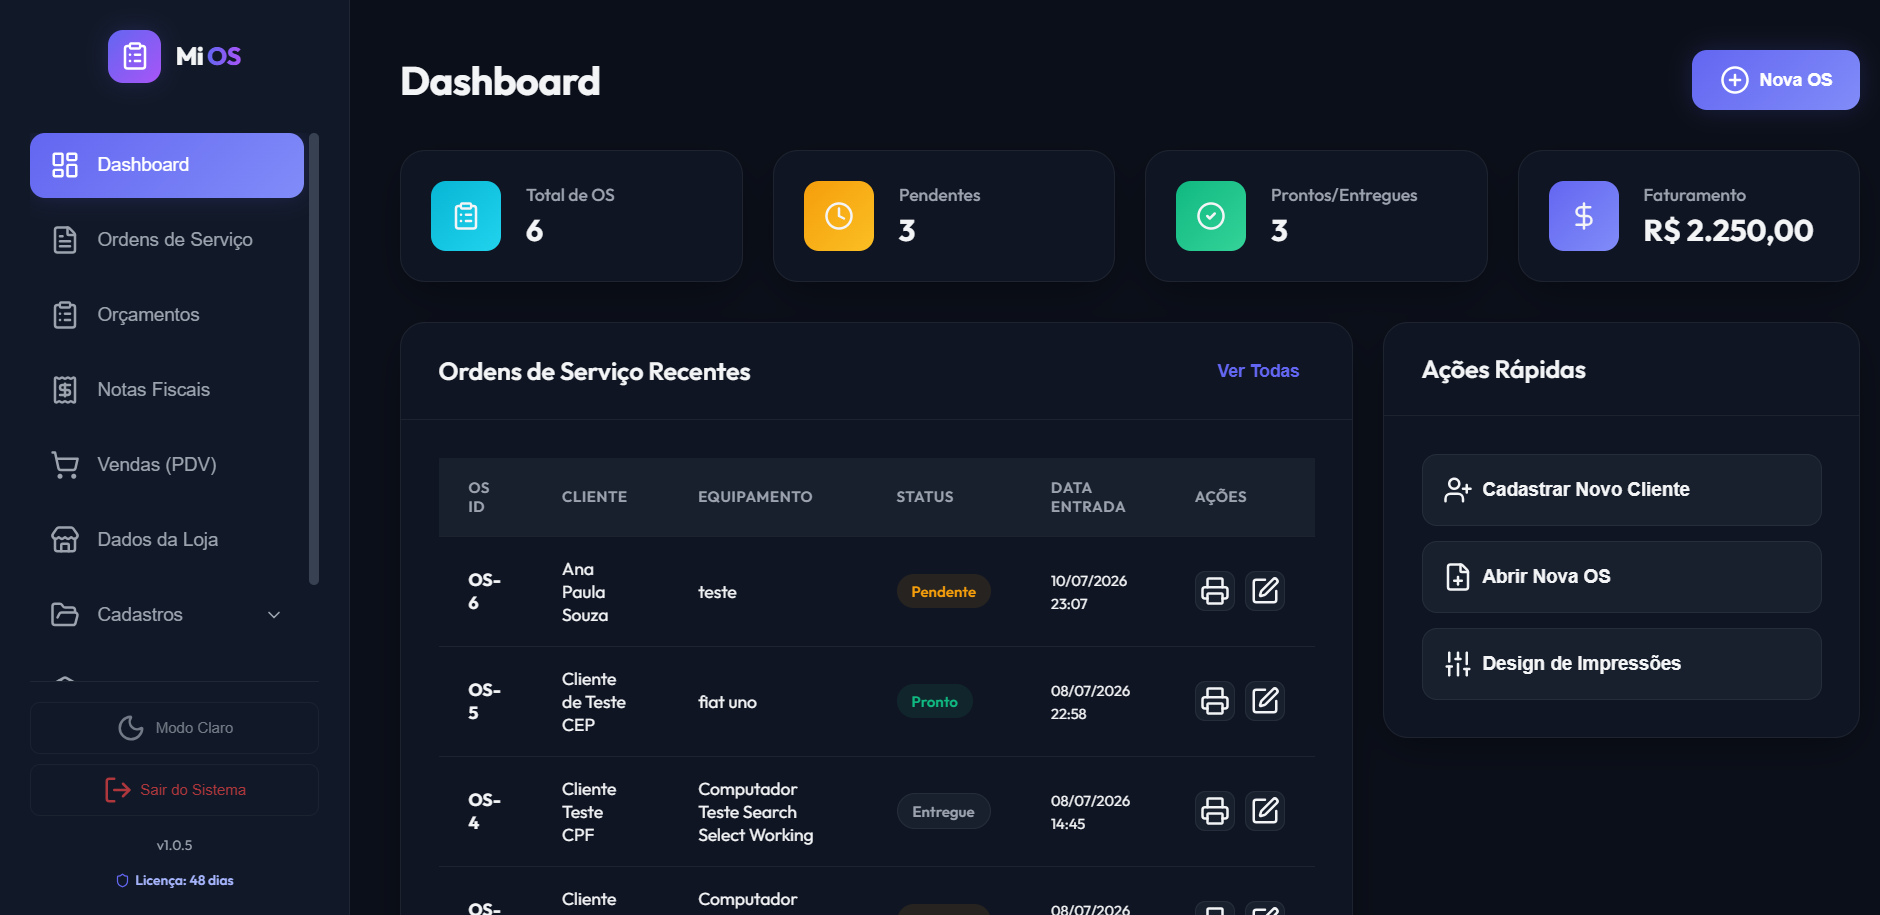
Task: Click client name Ana Paula Souza
Action: (x=585, y=592)
